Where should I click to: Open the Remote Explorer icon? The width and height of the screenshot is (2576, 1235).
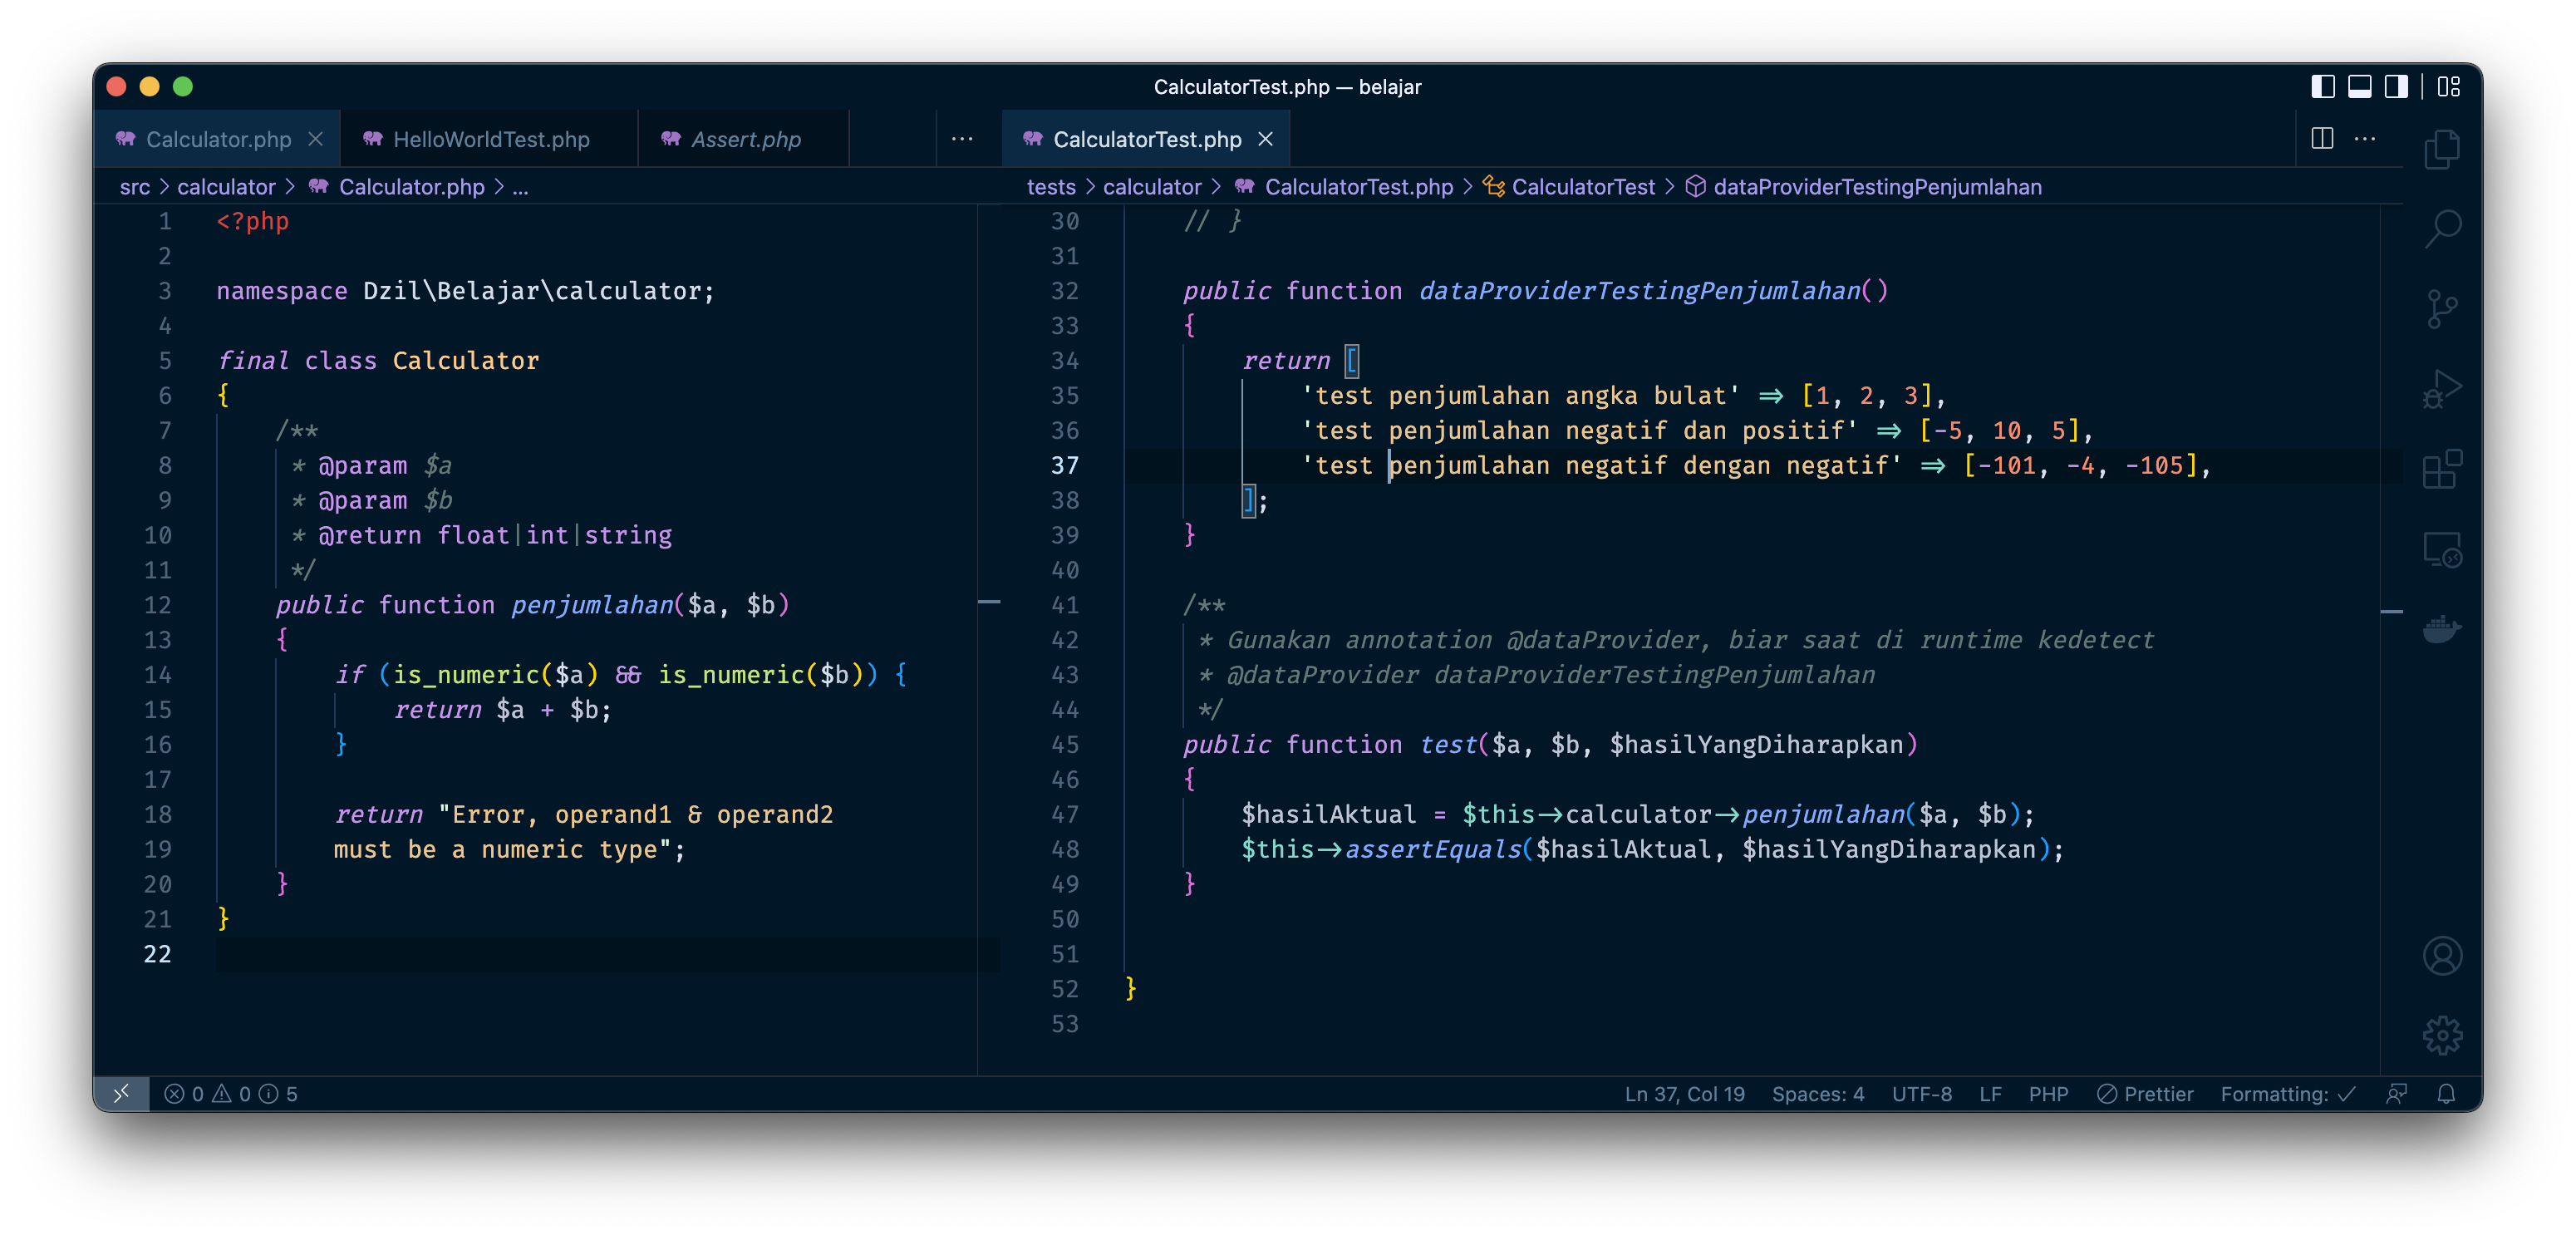tap(2441, 549)
